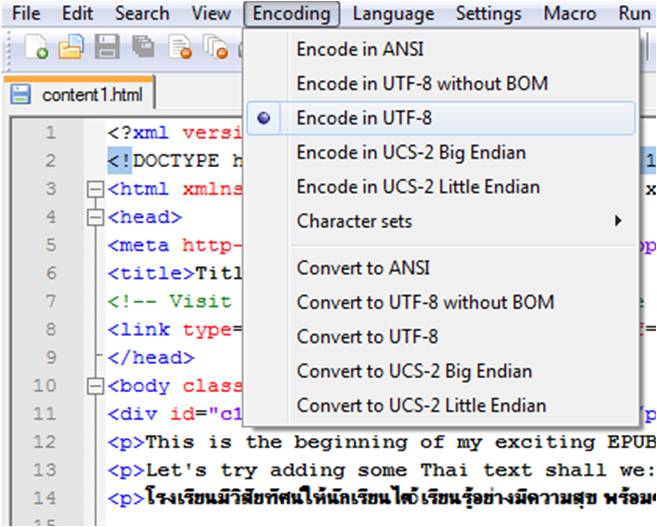Open the Edit menu

pos(78,14)
